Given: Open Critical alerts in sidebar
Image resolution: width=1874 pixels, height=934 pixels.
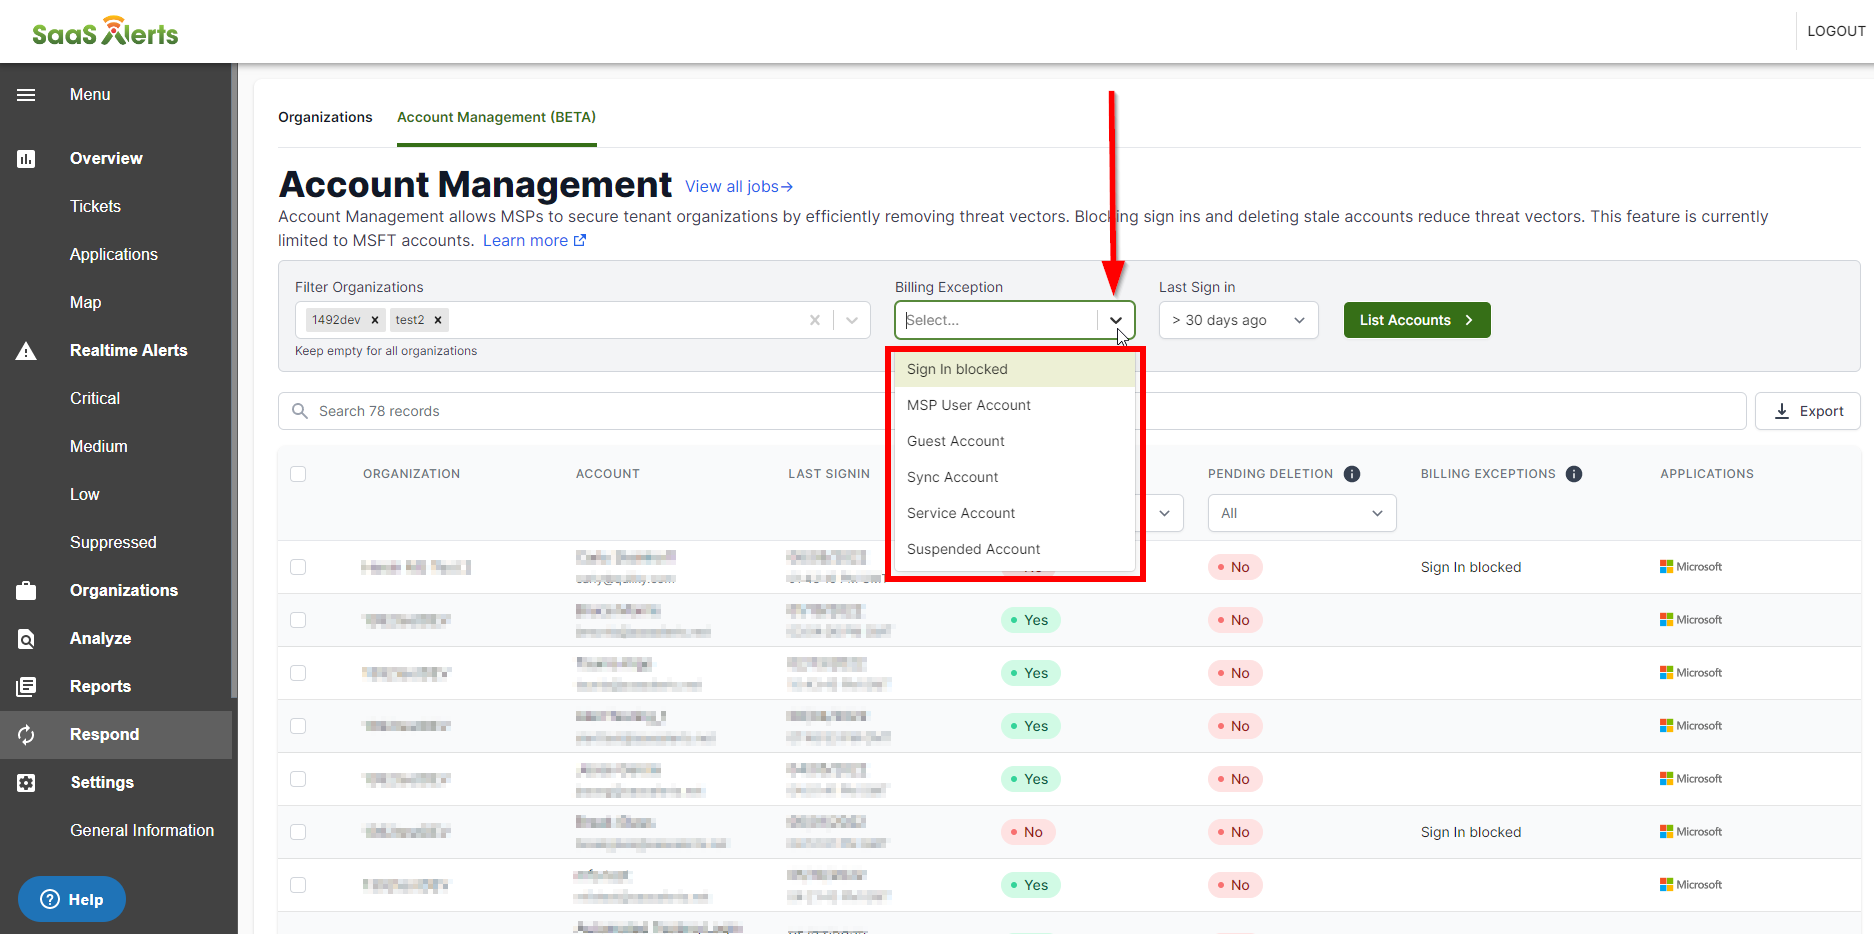Looking at the screenshot, I should [95, 399].
